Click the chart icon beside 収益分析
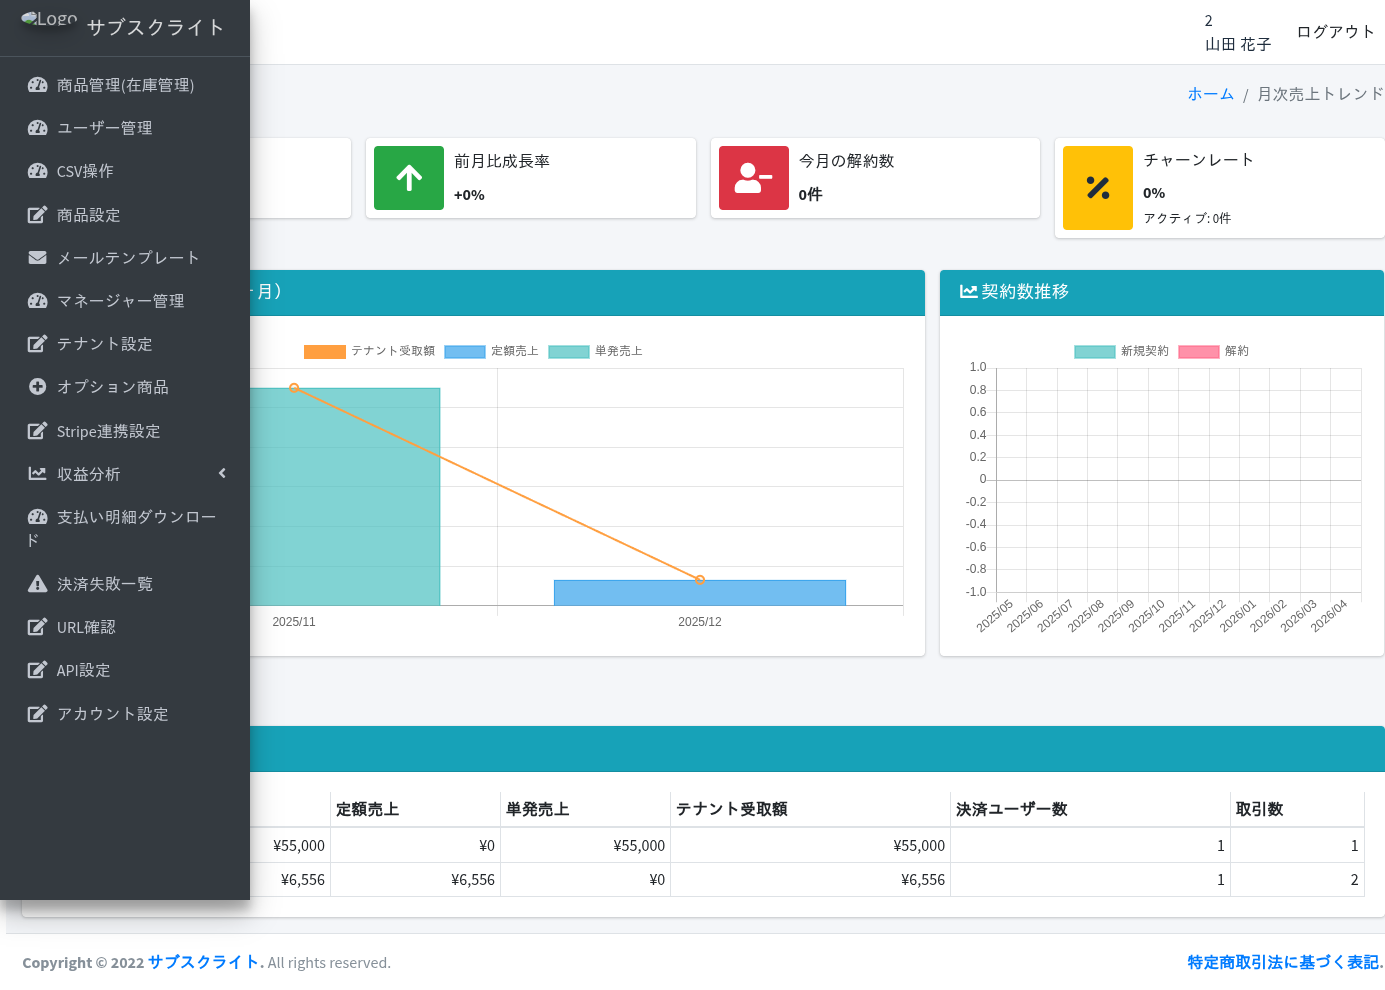 click(37, 474)
